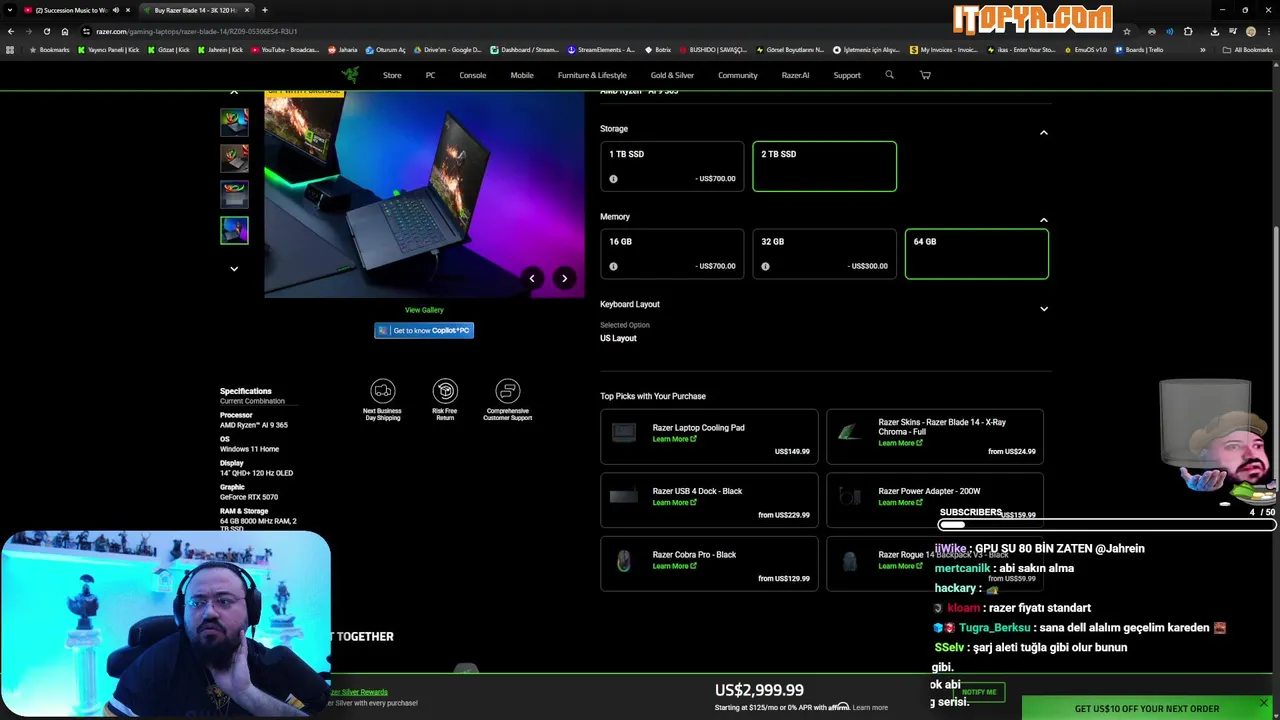
Task: Click the Affirm Learn more link
Action: click(870, 708)
